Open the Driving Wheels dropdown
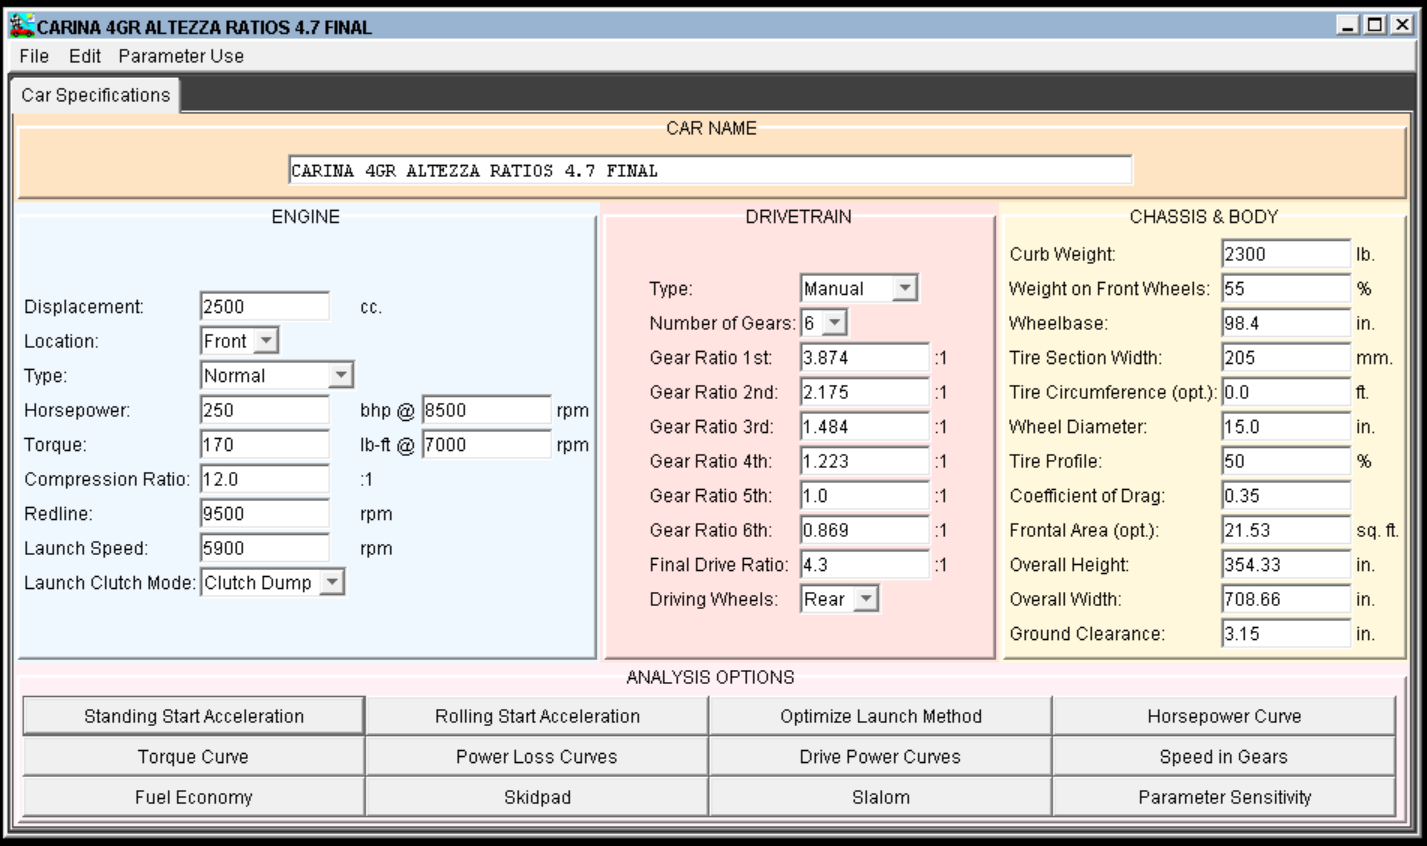 [840, 599]
